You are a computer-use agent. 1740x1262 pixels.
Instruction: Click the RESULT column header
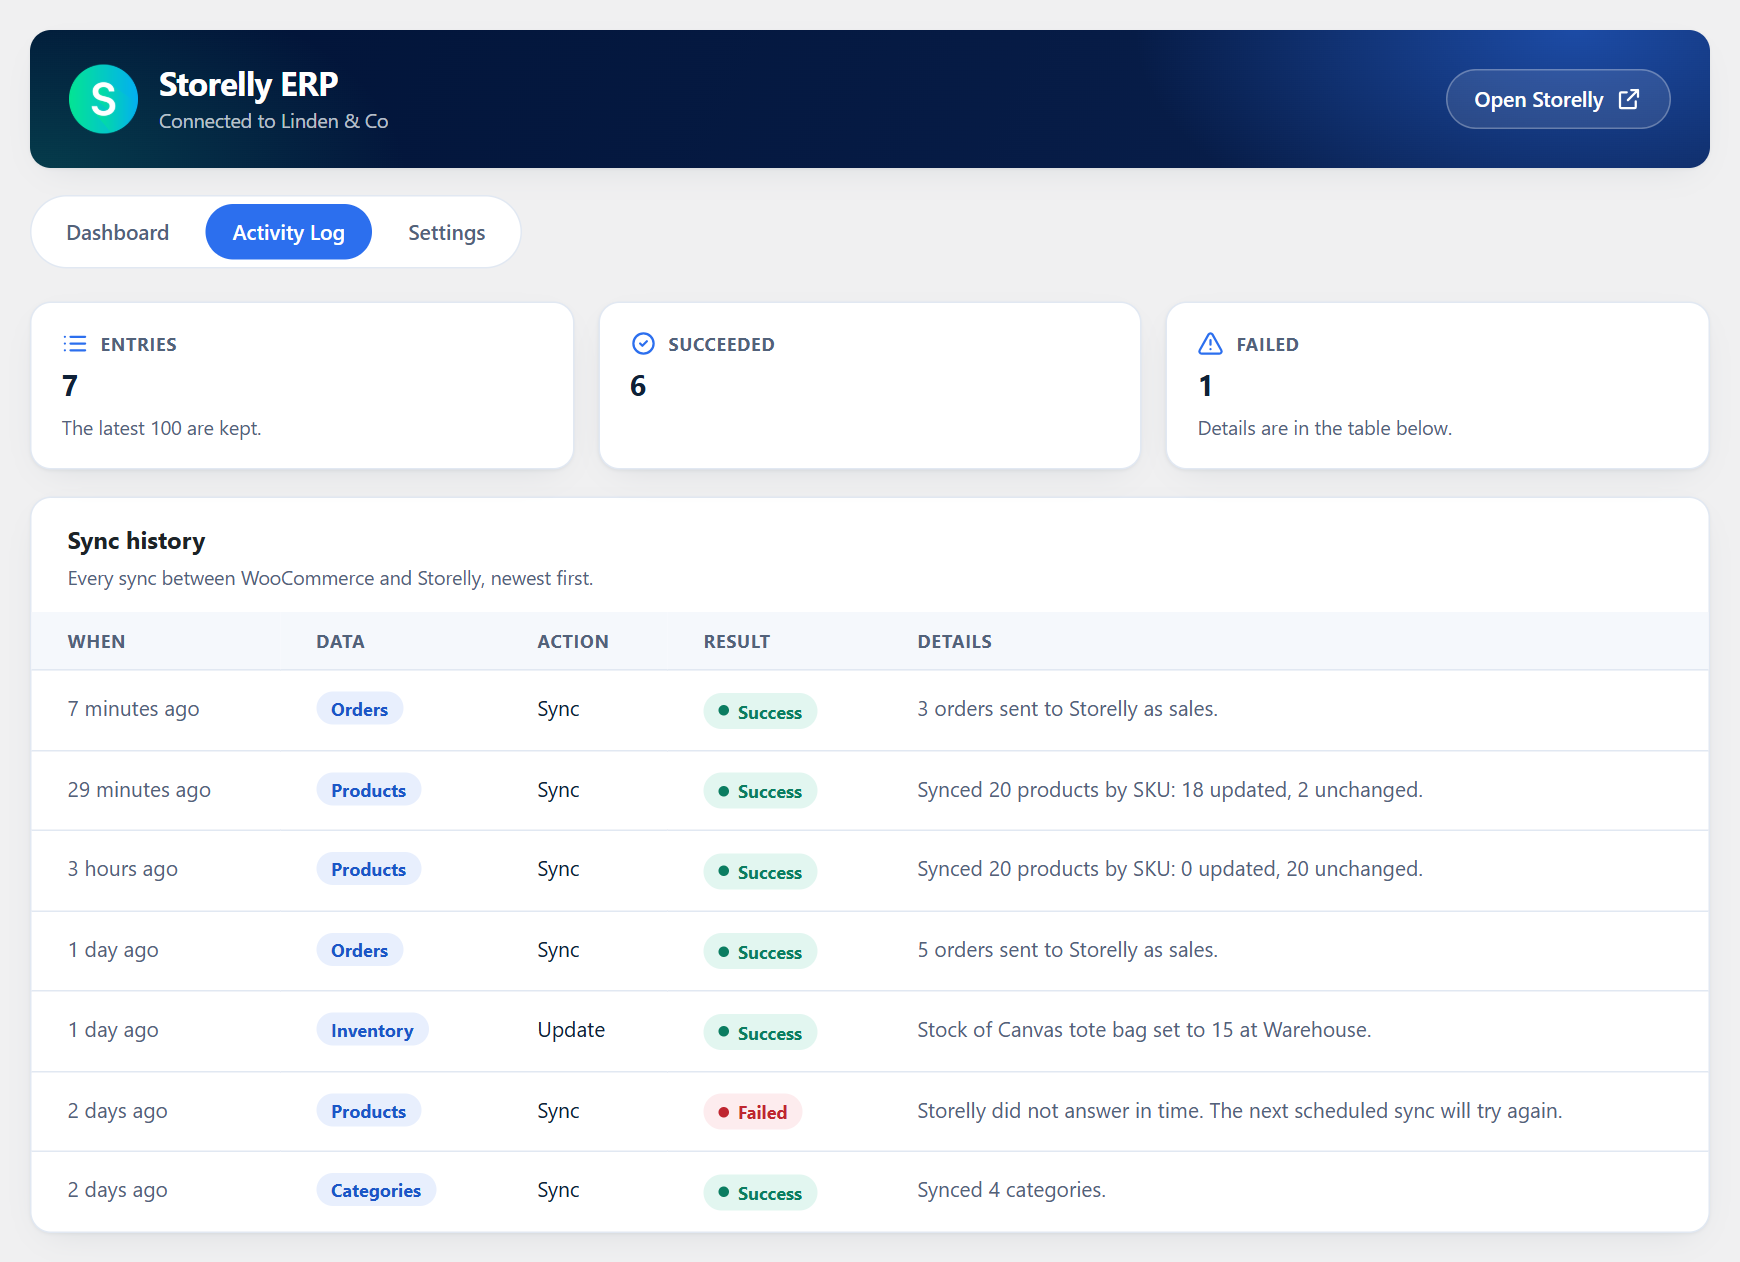click(x=737, y=642)
